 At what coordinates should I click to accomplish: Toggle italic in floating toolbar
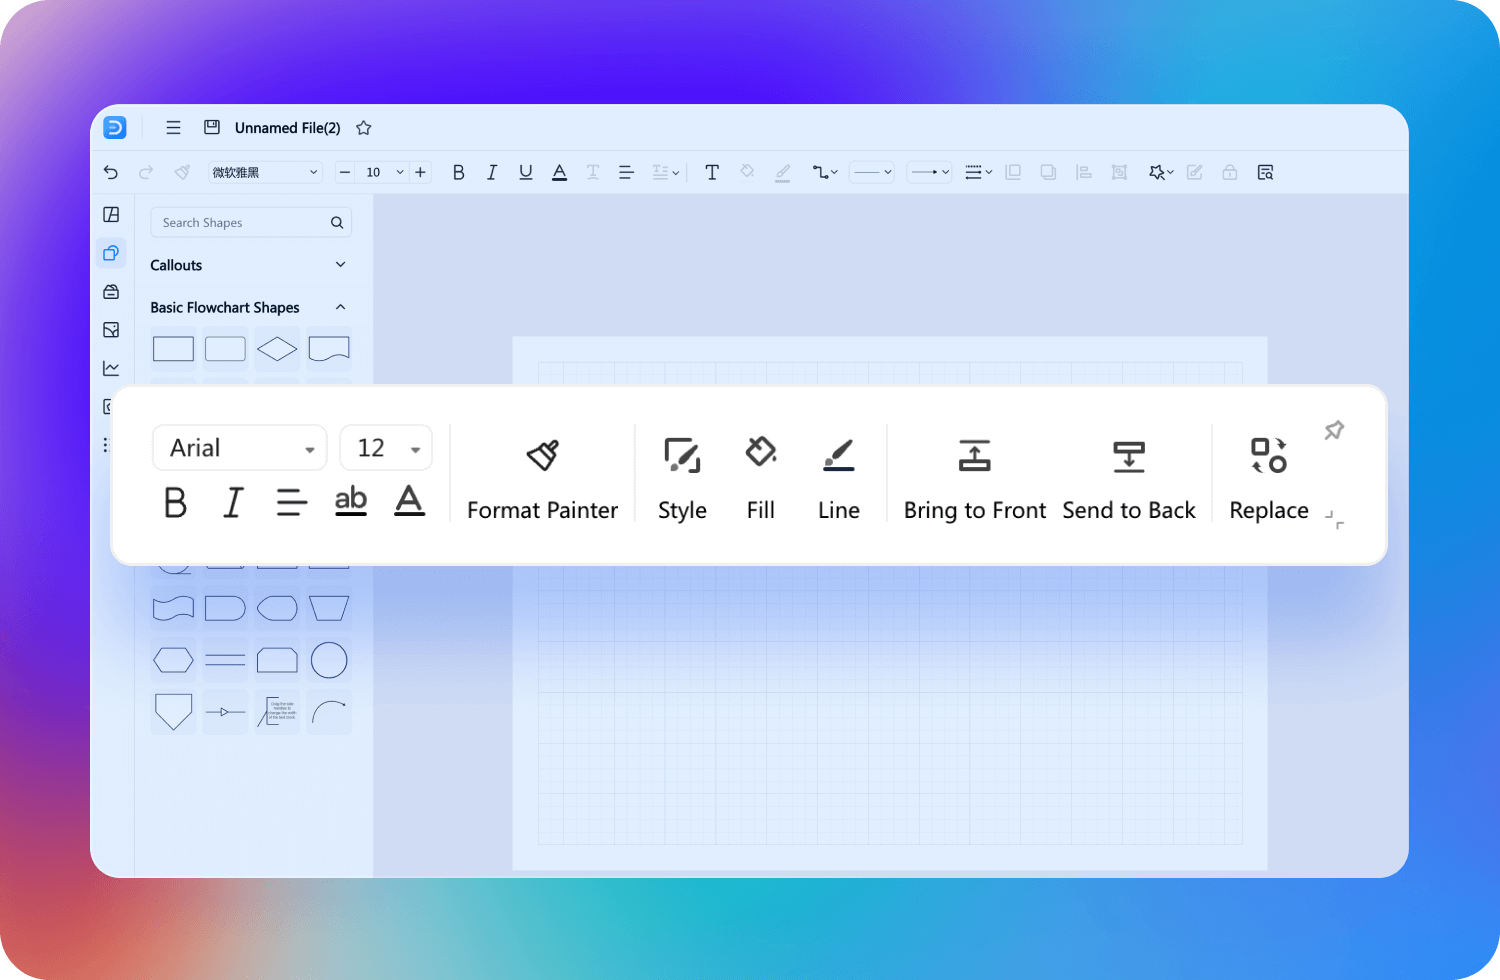[x=233, y=502]
